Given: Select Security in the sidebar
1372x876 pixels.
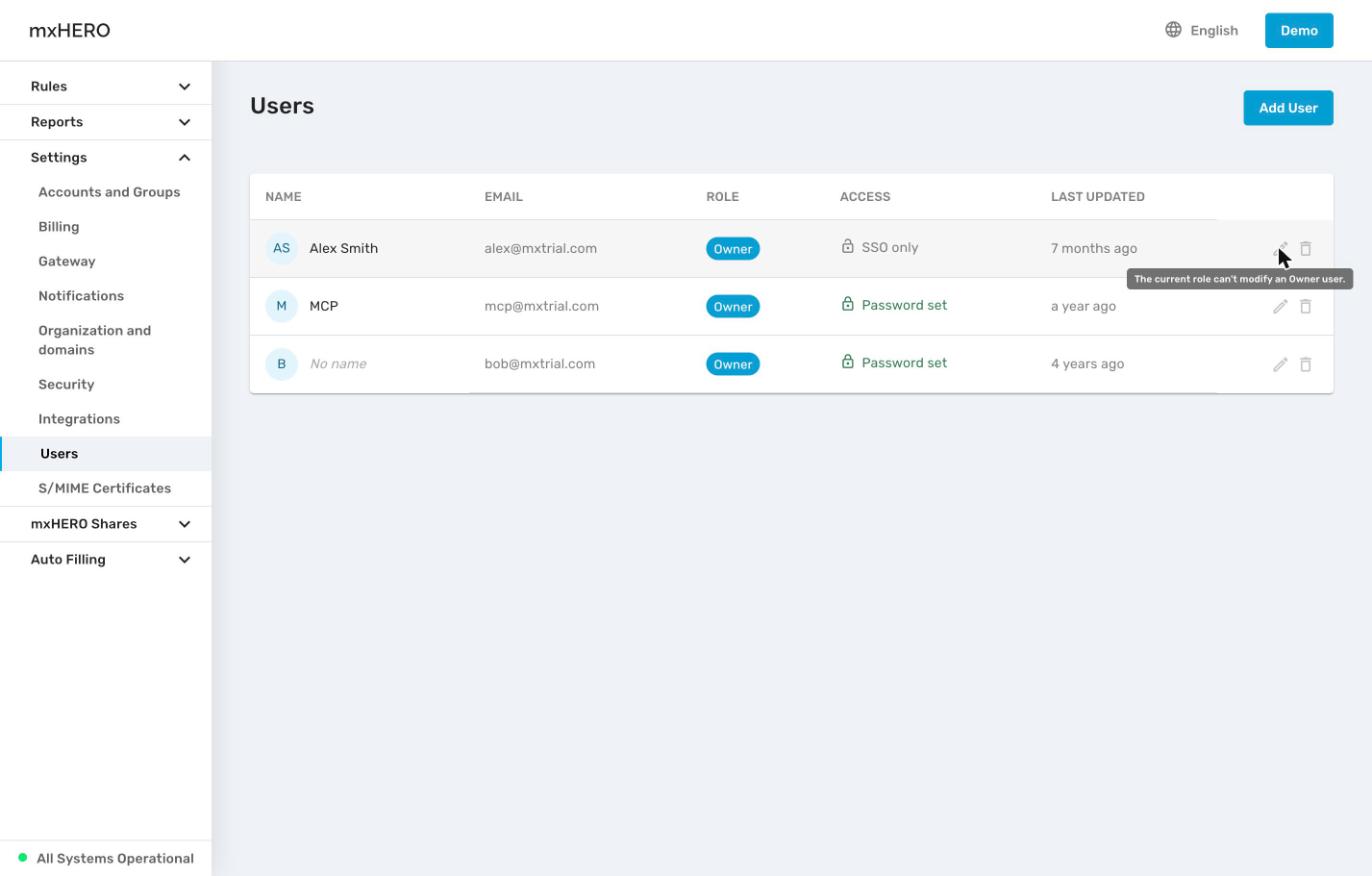Looking at the screenshot, I should coord(66,385).
